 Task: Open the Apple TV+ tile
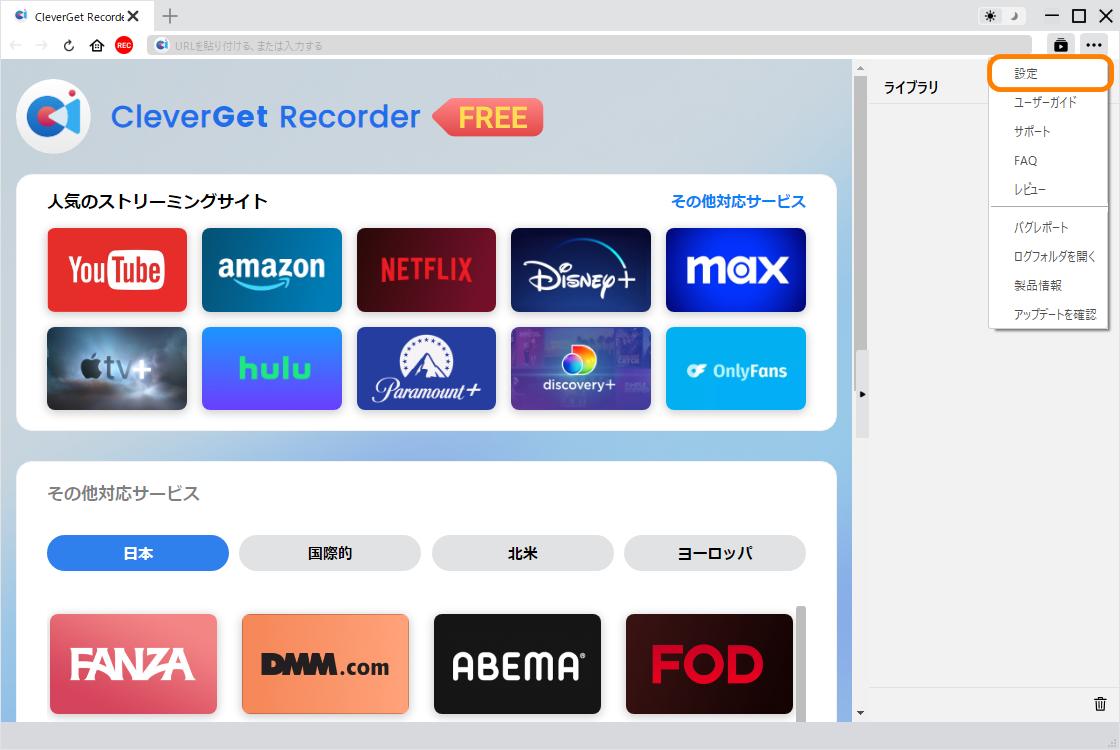117,369
